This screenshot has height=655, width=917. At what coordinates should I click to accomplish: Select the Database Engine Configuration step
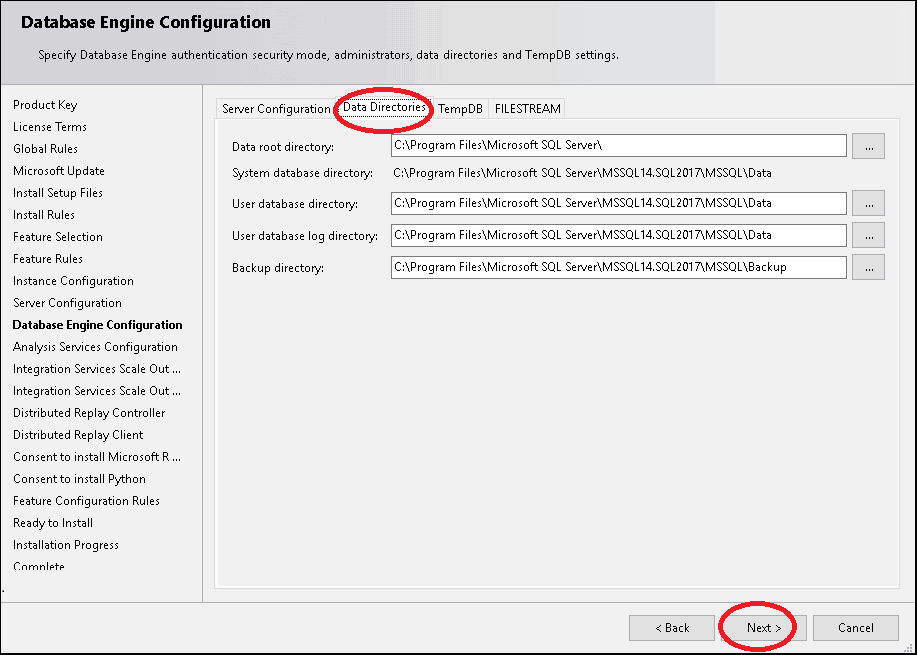click(x=97, y=325)
